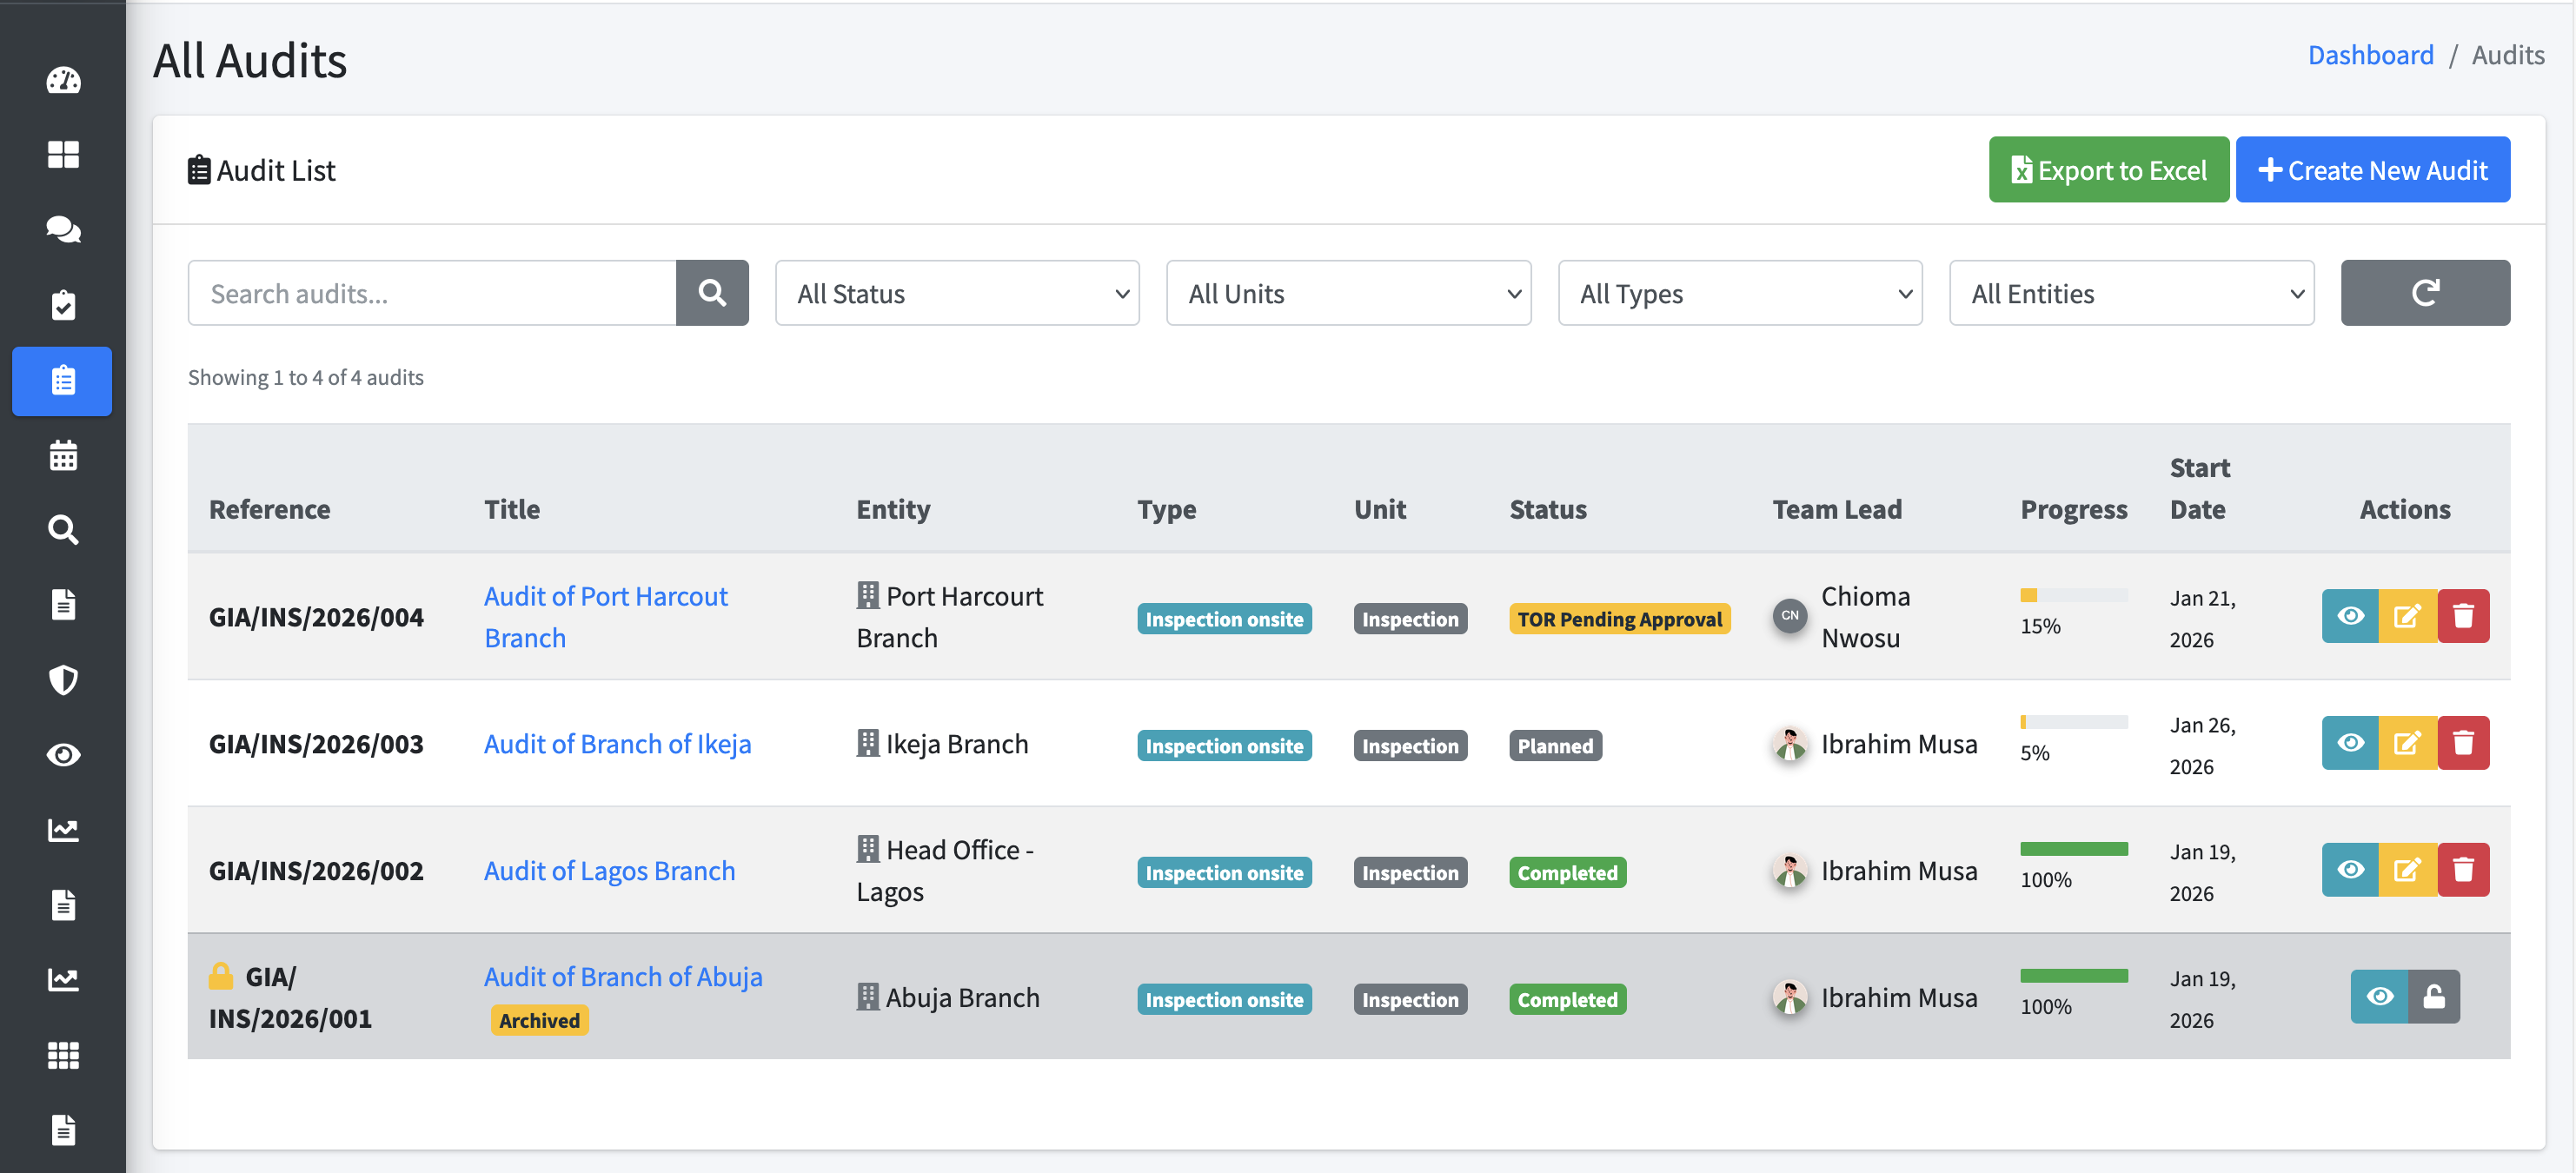
Task: Edit the Audit of Branch of Ikeja
Action: tap(2407, 742)
